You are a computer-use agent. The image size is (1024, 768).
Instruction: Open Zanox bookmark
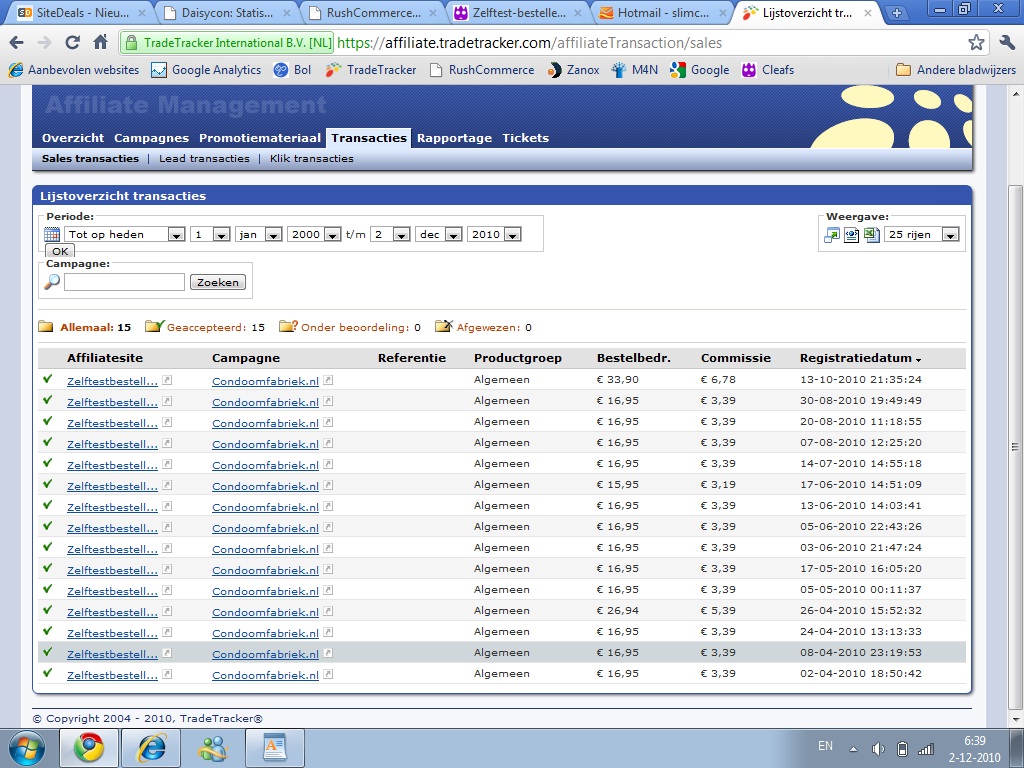point(573,70)
